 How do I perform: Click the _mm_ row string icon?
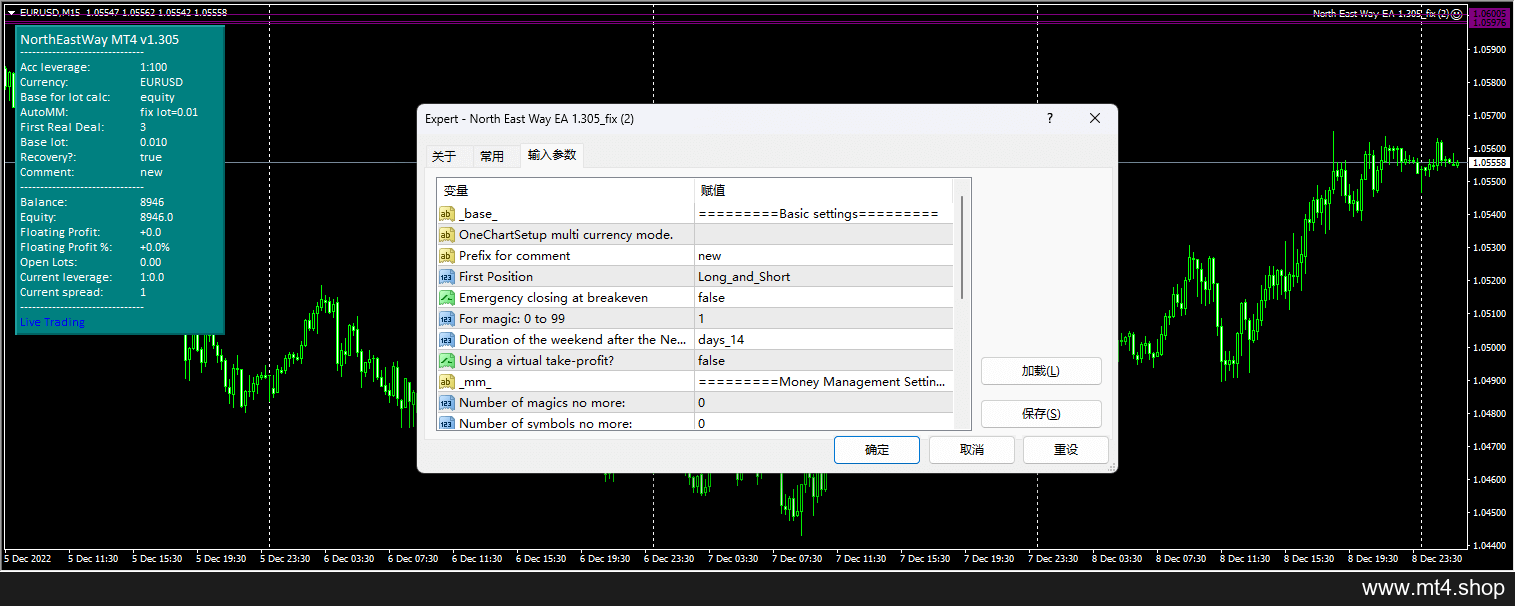pos(447,382)
